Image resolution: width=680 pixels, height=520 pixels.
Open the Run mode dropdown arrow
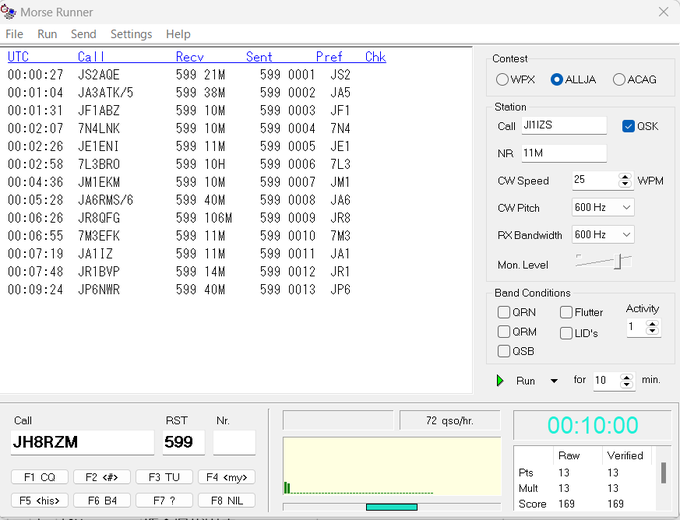[554, 381]
